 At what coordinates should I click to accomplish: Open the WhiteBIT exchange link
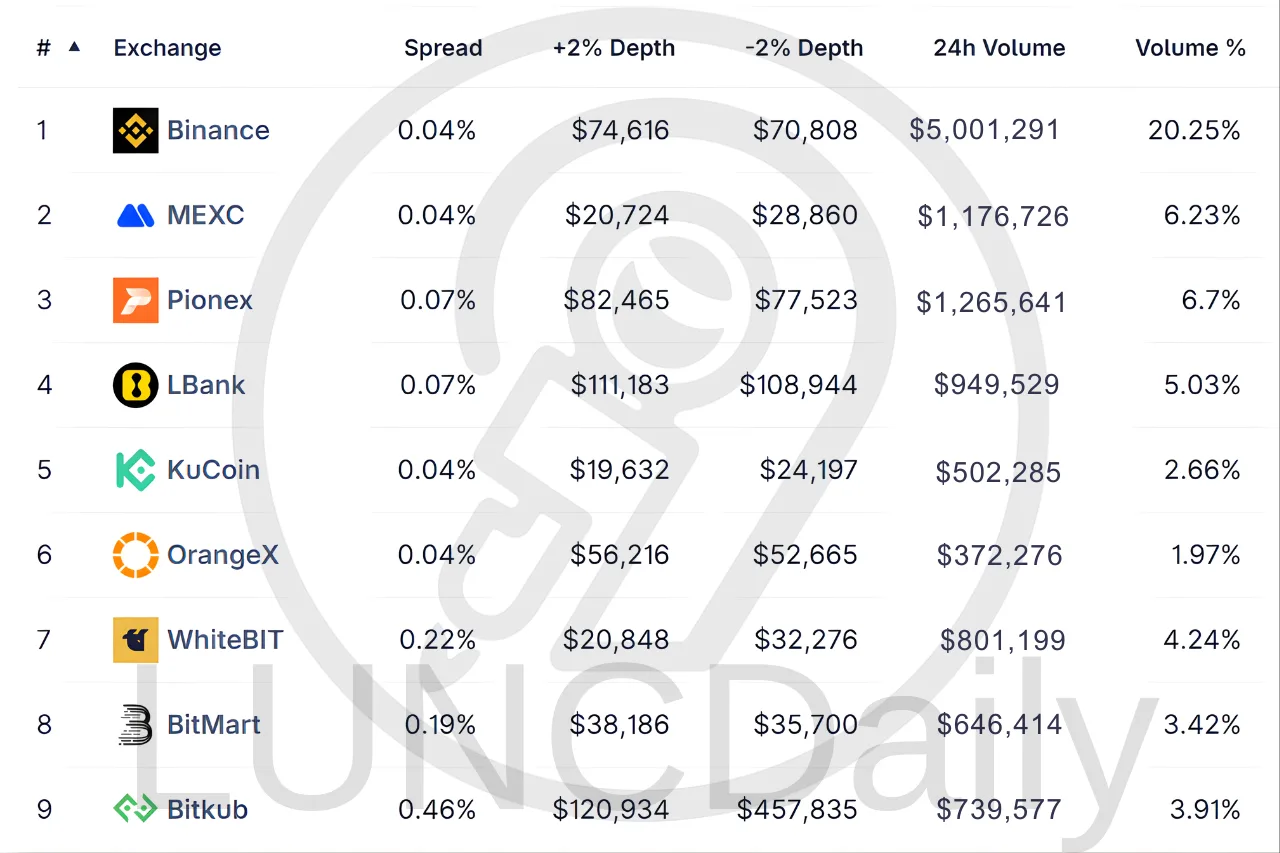[x=225, y=640]
